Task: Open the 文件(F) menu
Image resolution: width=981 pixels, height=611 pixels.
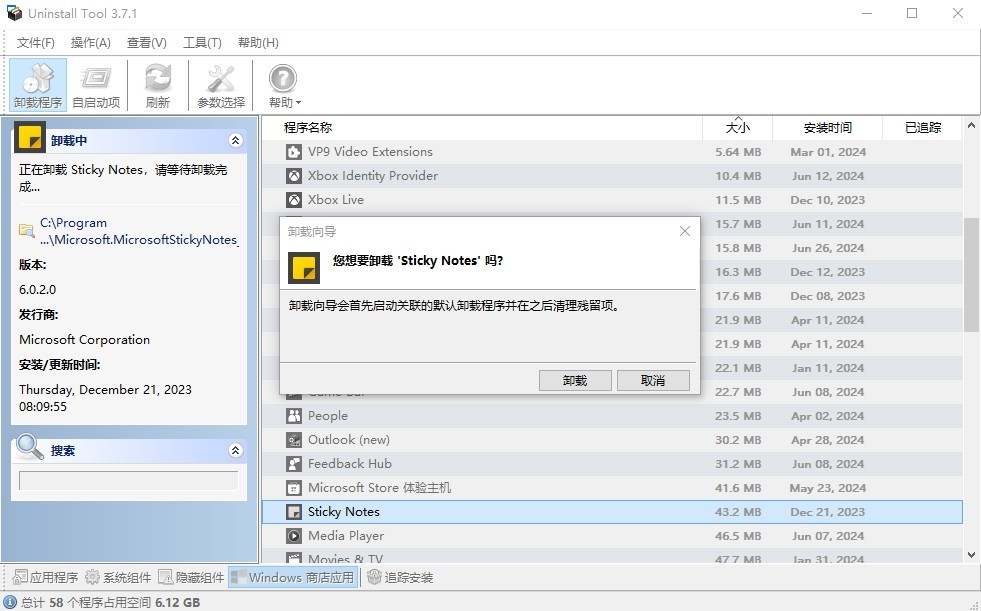Action: click(36, 43)
